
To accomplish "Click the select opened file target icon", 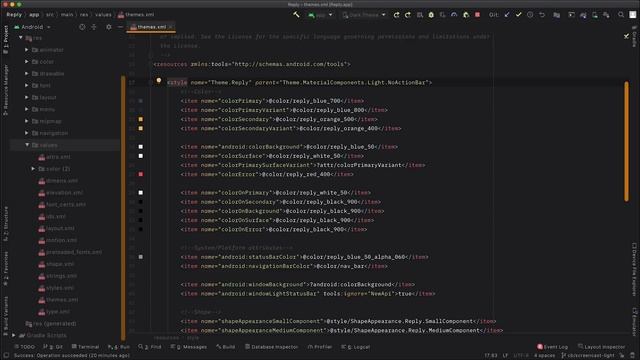I will click(82, 27).
